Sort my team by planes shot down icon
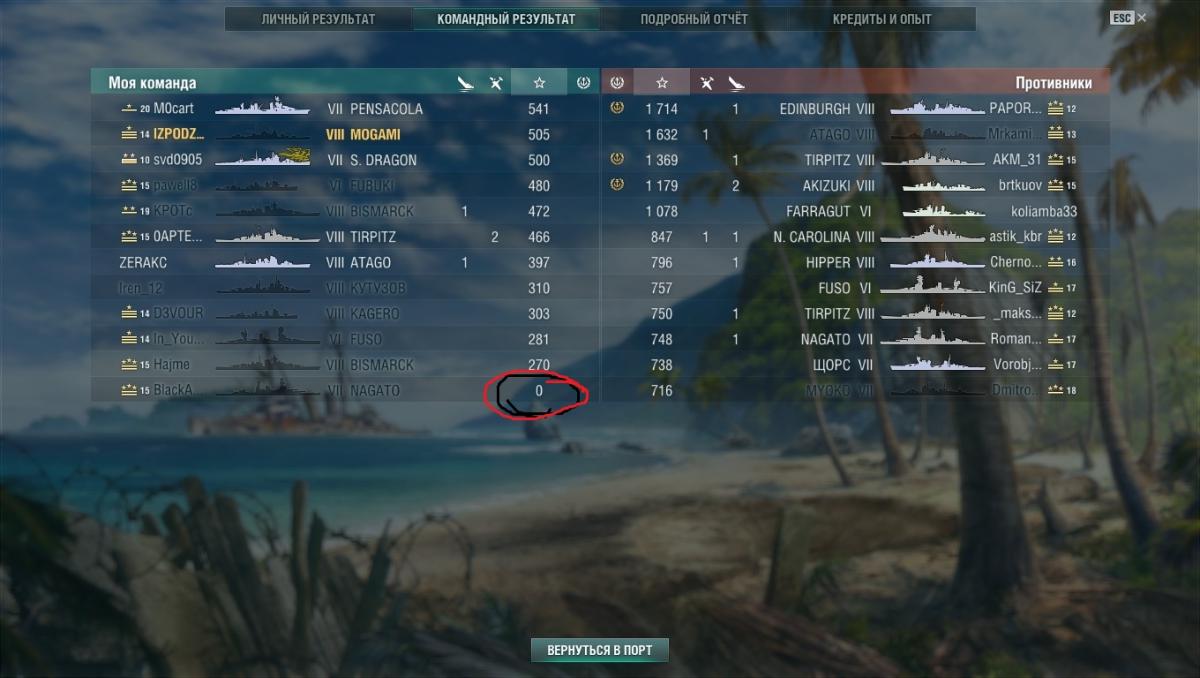This screenshot has height=678, width=1200. pyautogui.click(x=496, y=83)
